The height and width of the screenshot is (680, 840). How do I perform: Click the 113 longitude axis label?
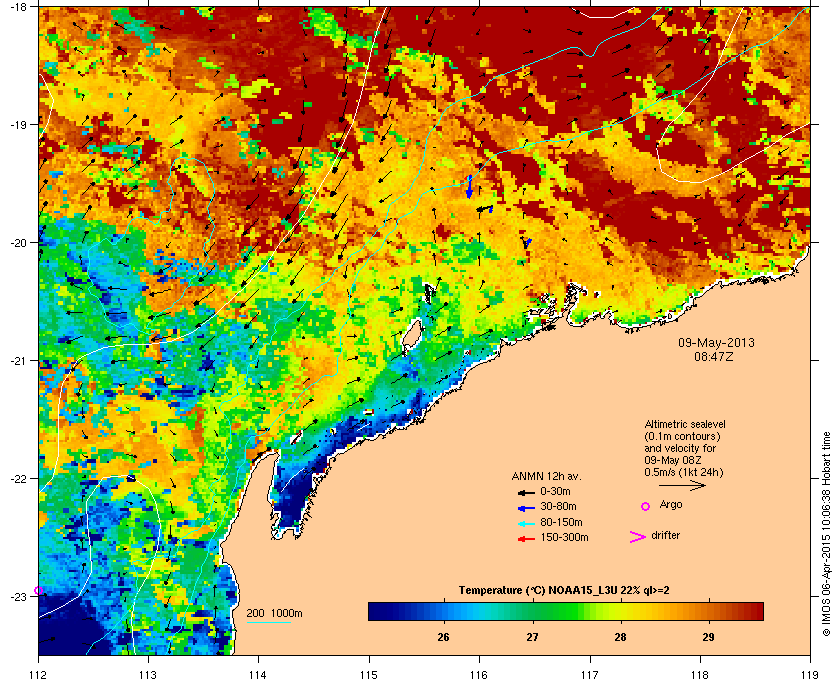click(x=148, y=674)
